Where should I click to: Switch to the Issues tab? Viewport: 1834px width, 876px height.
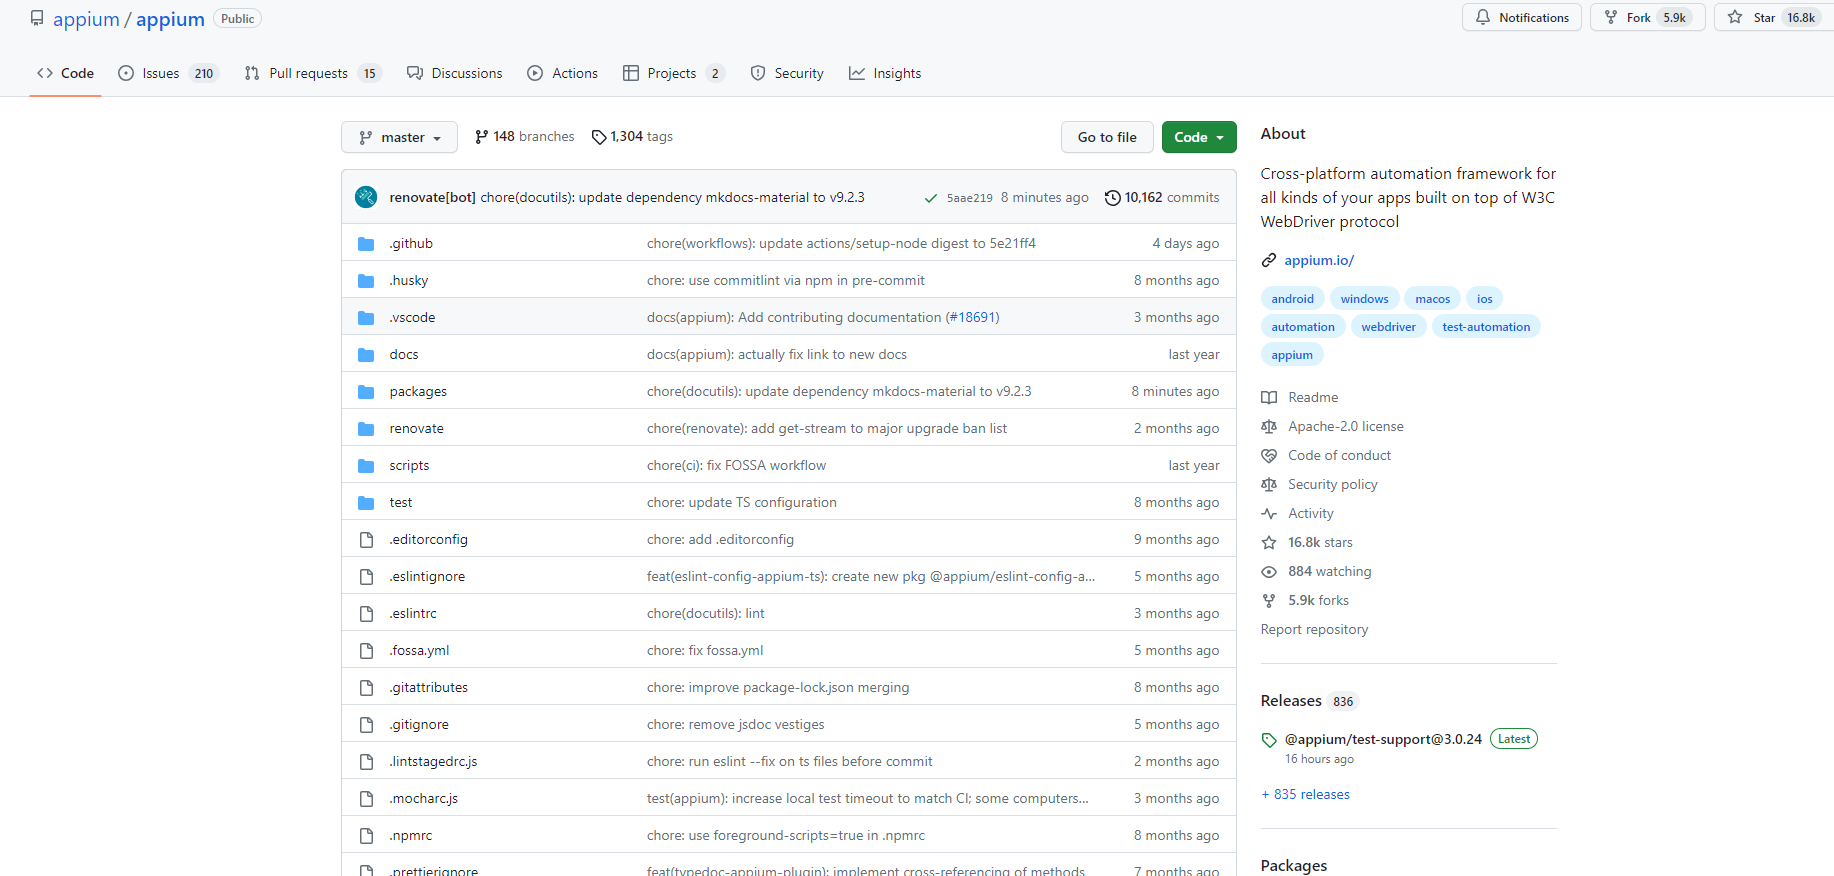(x=167, y=73)
